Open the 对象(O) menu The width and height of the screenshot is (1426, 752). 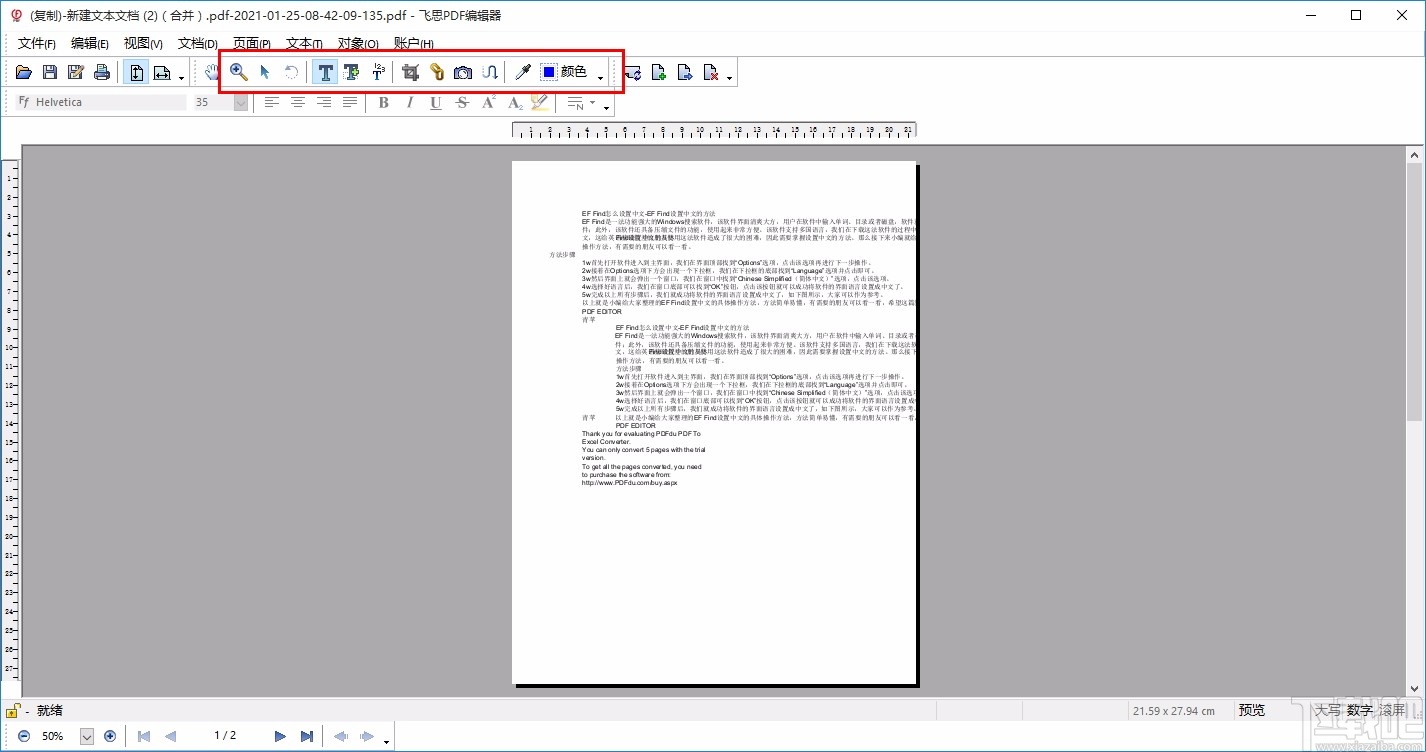(x=358, y=43)
